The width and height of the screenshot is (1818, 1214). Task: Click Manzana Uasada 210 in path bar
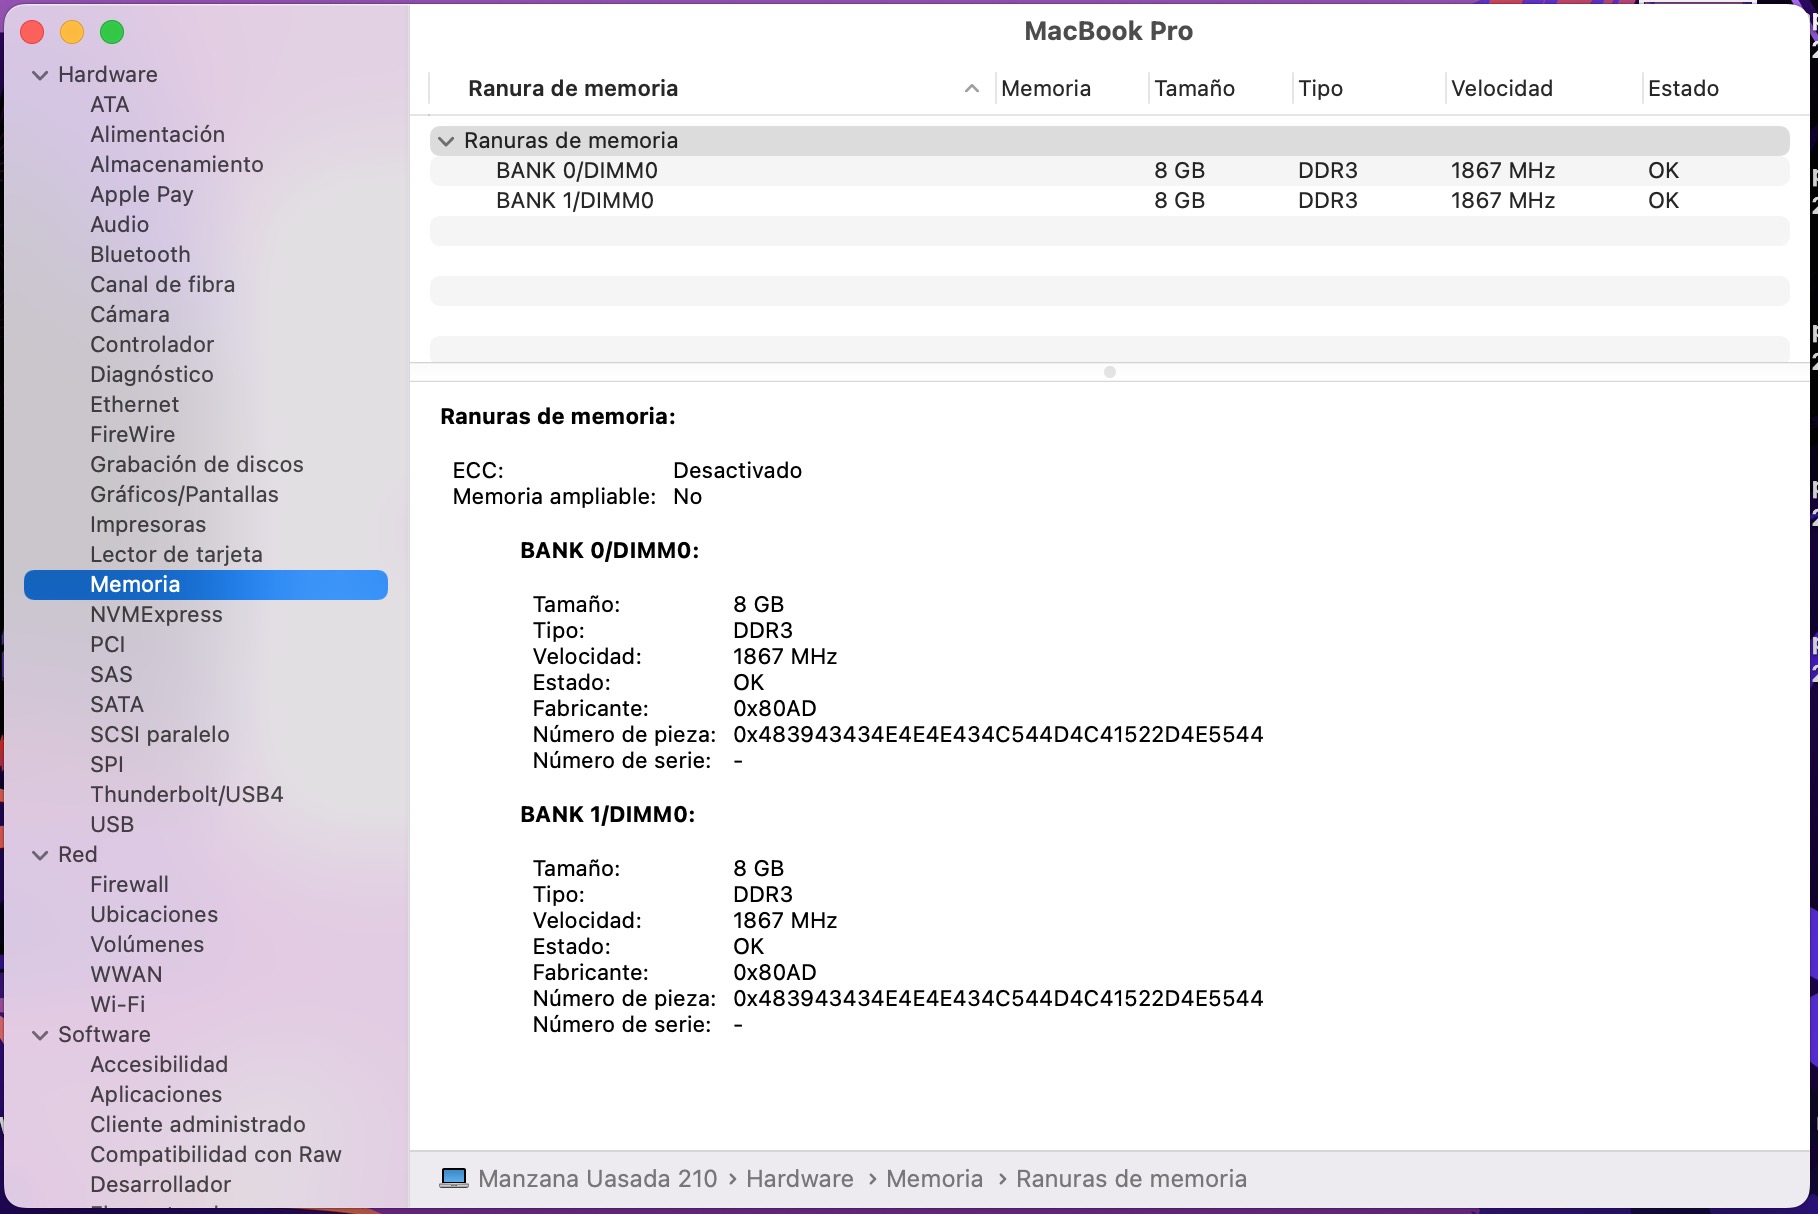click(597, 1179)
